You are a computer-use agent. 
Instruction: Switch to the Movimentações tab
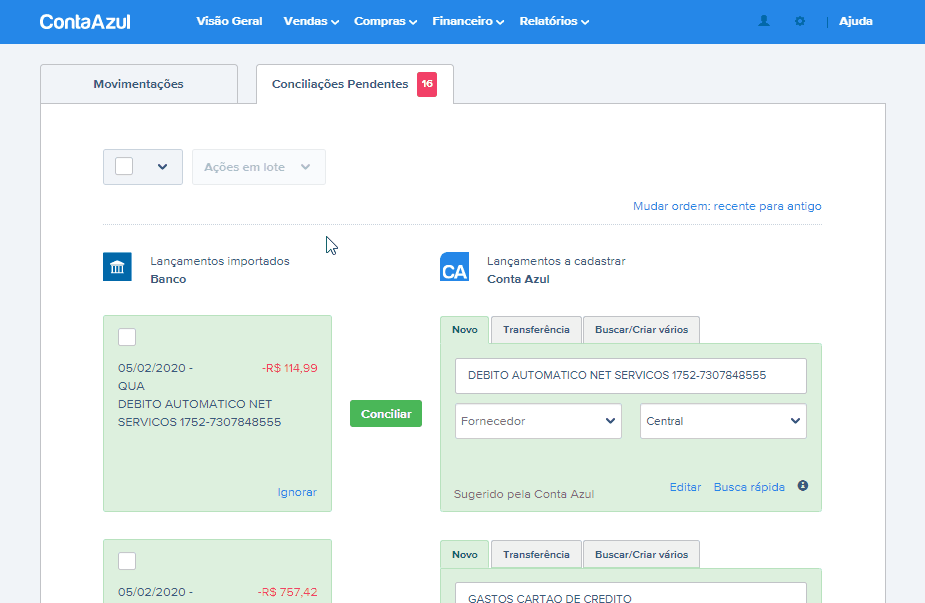[x=139, y=84]
